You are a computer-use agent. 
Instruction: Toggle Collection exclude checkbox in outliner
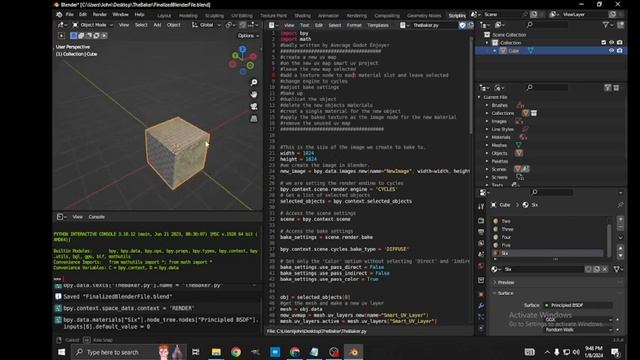(604, 42)
